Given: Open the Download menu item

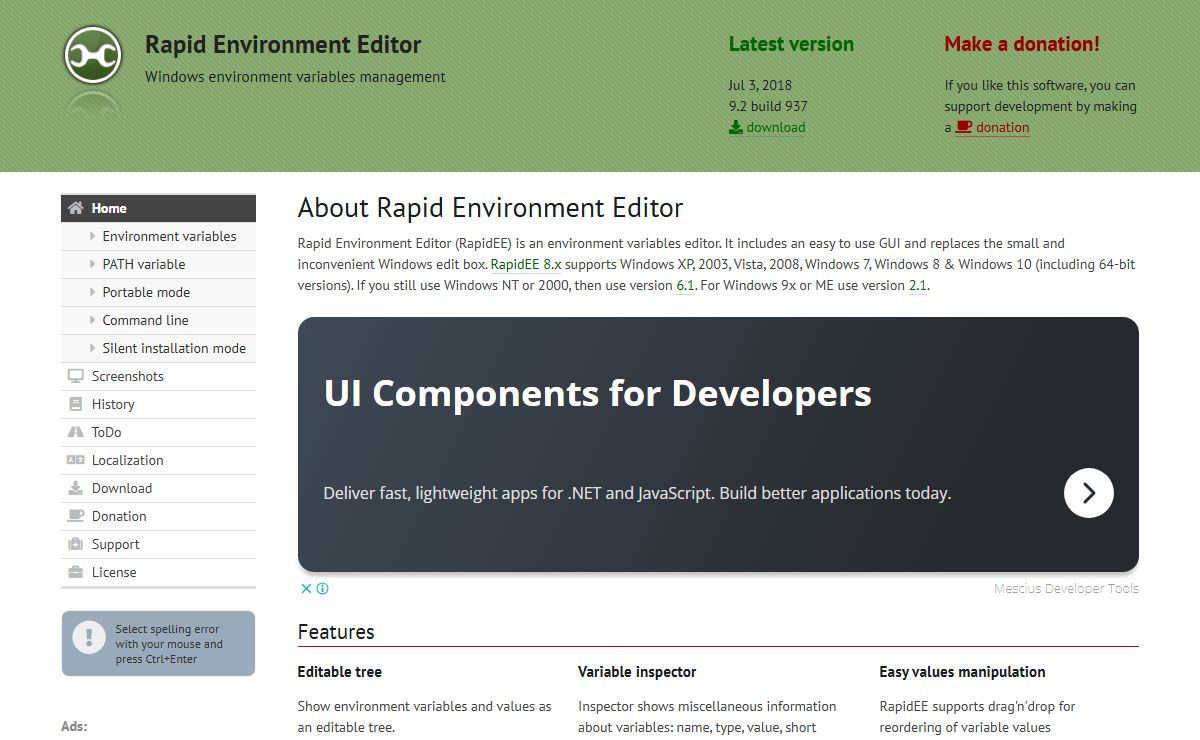Looking at the screenshot, I should 159,488.
